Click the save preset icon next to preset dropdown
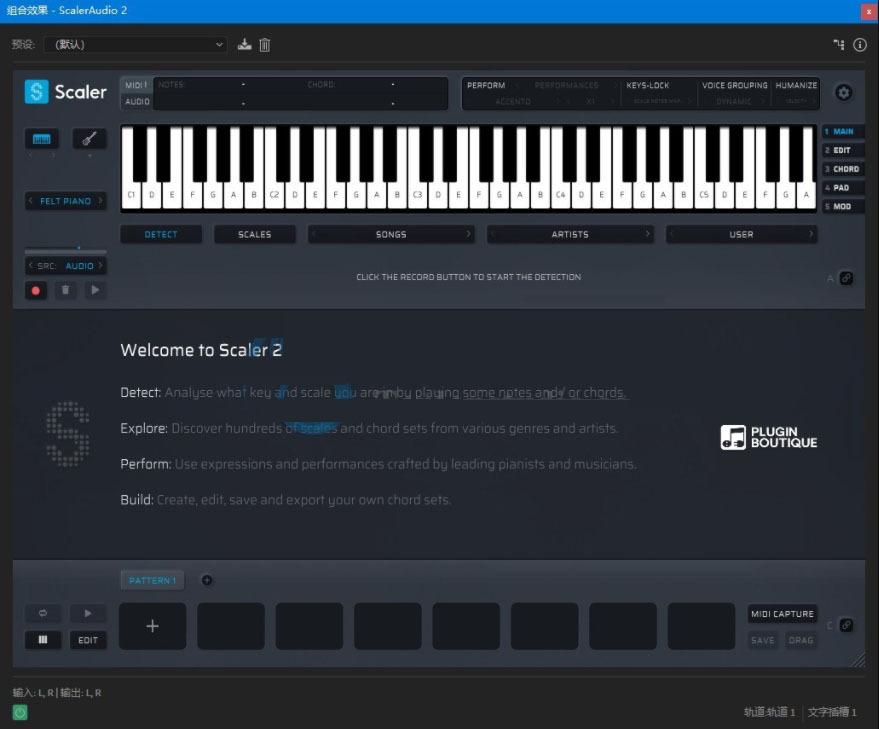This screenshot has height=729, width=879. pos(244,44)
